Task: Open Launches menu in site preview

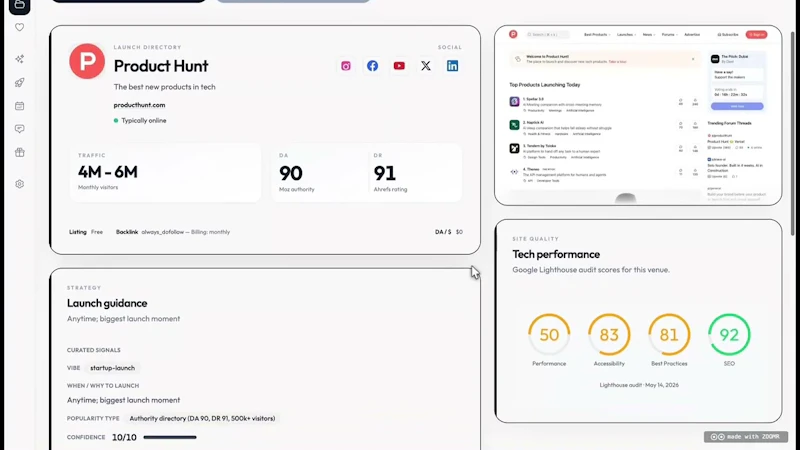Action: tap(626, 35)
